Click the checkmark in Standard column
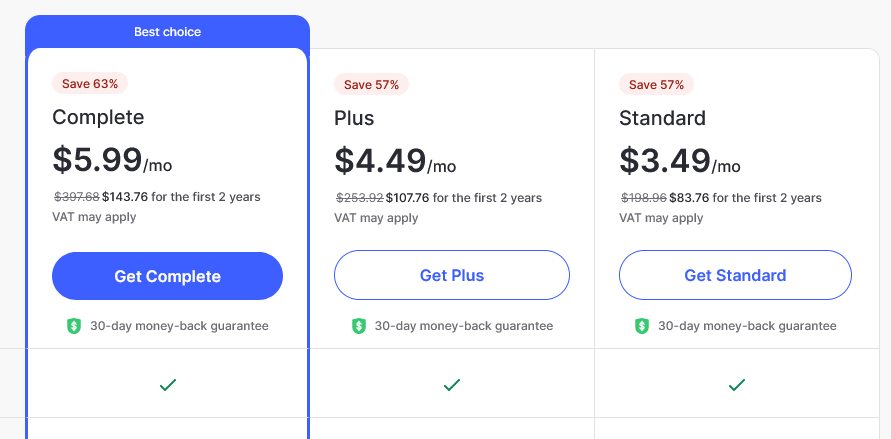Screen dimensions: 891x439 point(736,385)
